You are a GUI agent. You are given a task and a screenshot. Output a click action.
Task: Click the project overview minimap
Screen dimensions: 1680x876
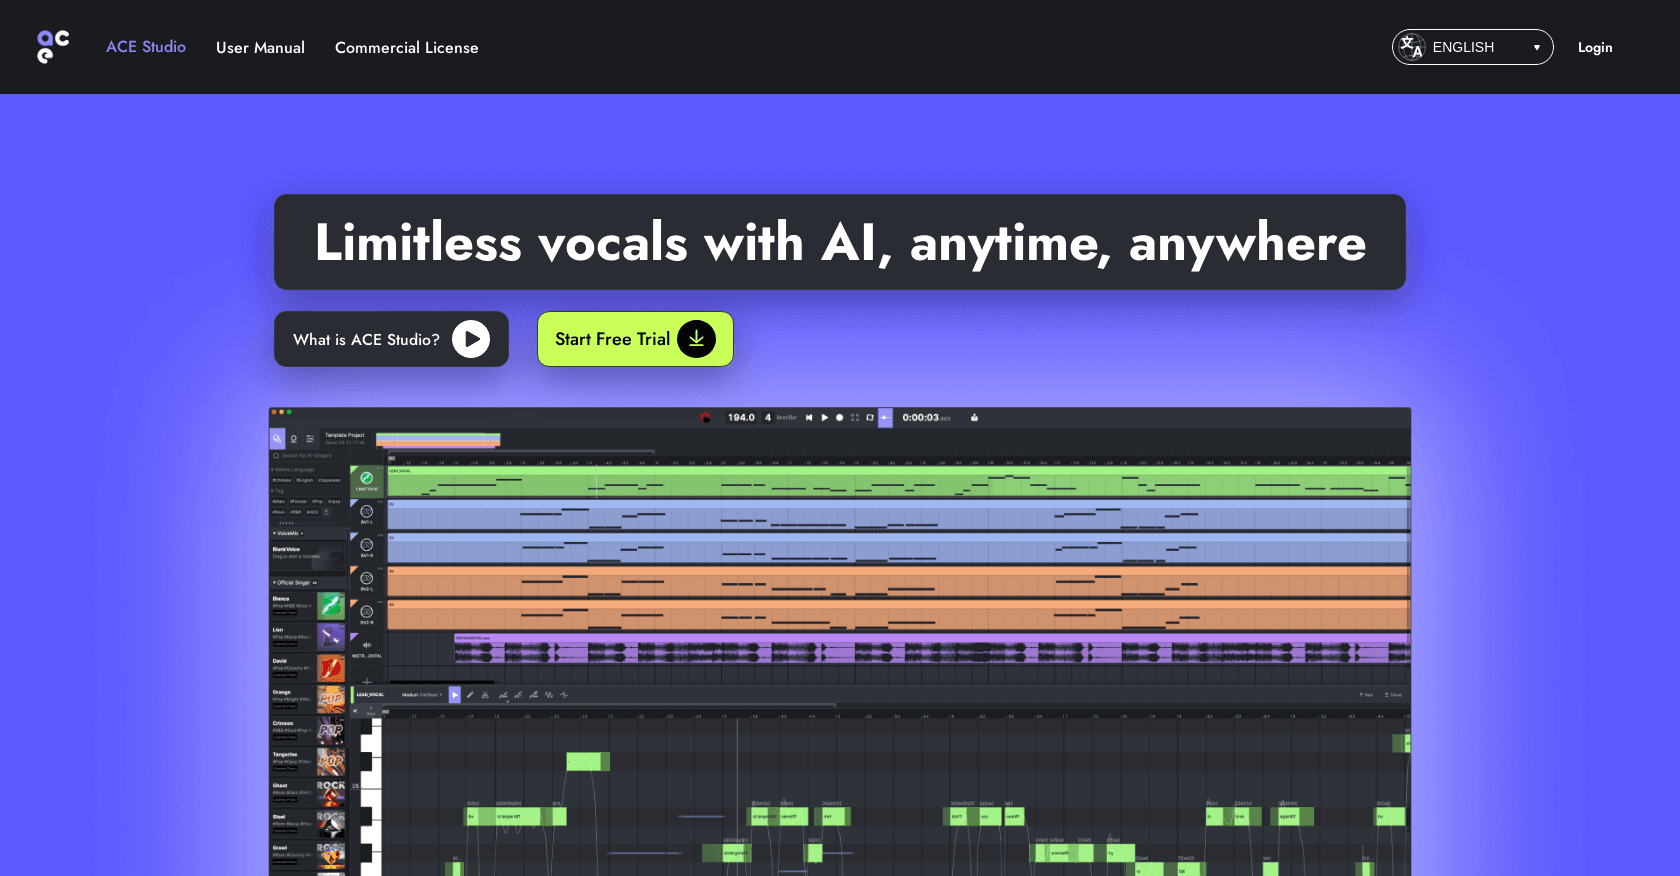coord(438,440)
